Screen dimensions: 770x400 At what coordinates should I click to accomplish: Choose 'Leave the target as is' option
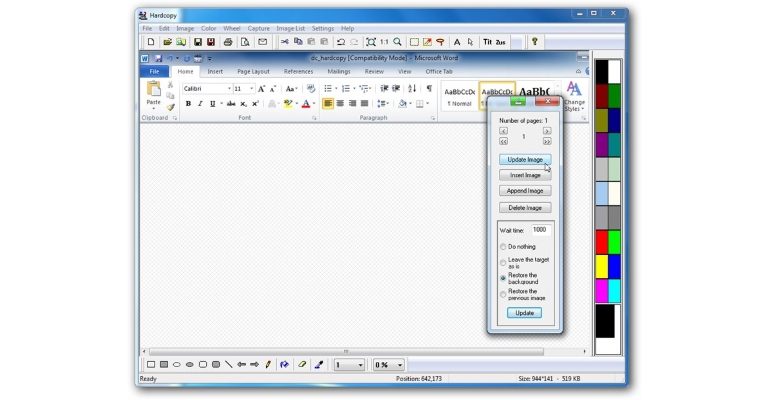pyautogui.click(x=503, y=262)
